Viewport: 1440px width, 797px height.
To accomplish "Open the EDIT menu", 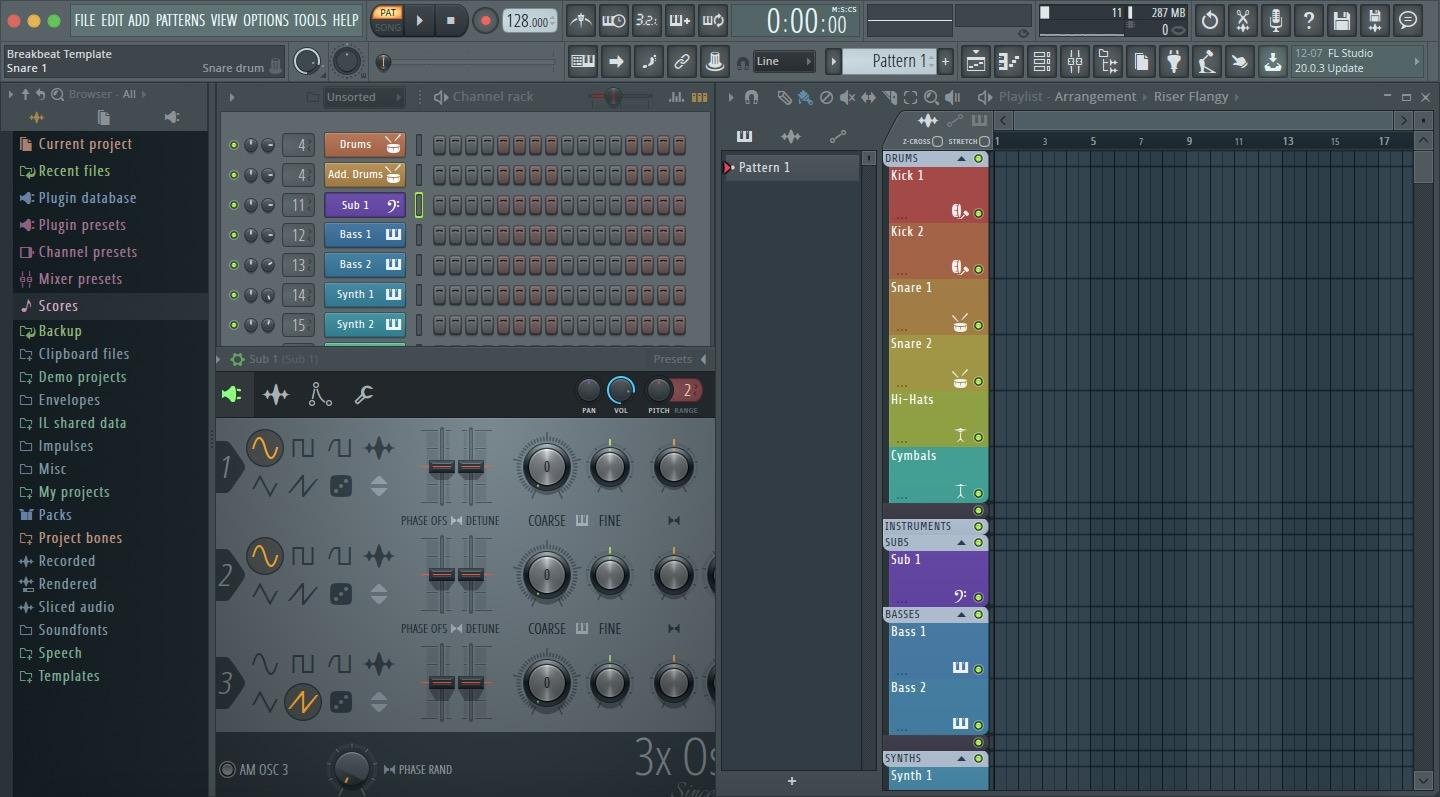I will [x=112, y=20].
